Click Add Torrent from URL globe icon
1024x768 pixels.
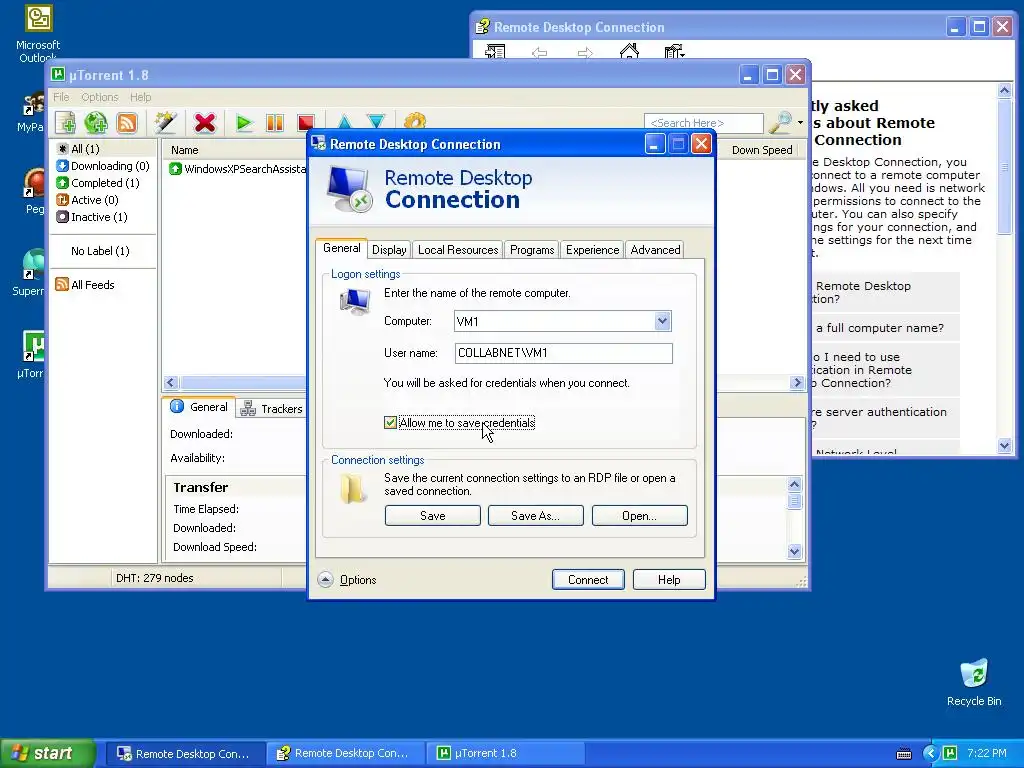pyautogui.click(x=95, y=122)
